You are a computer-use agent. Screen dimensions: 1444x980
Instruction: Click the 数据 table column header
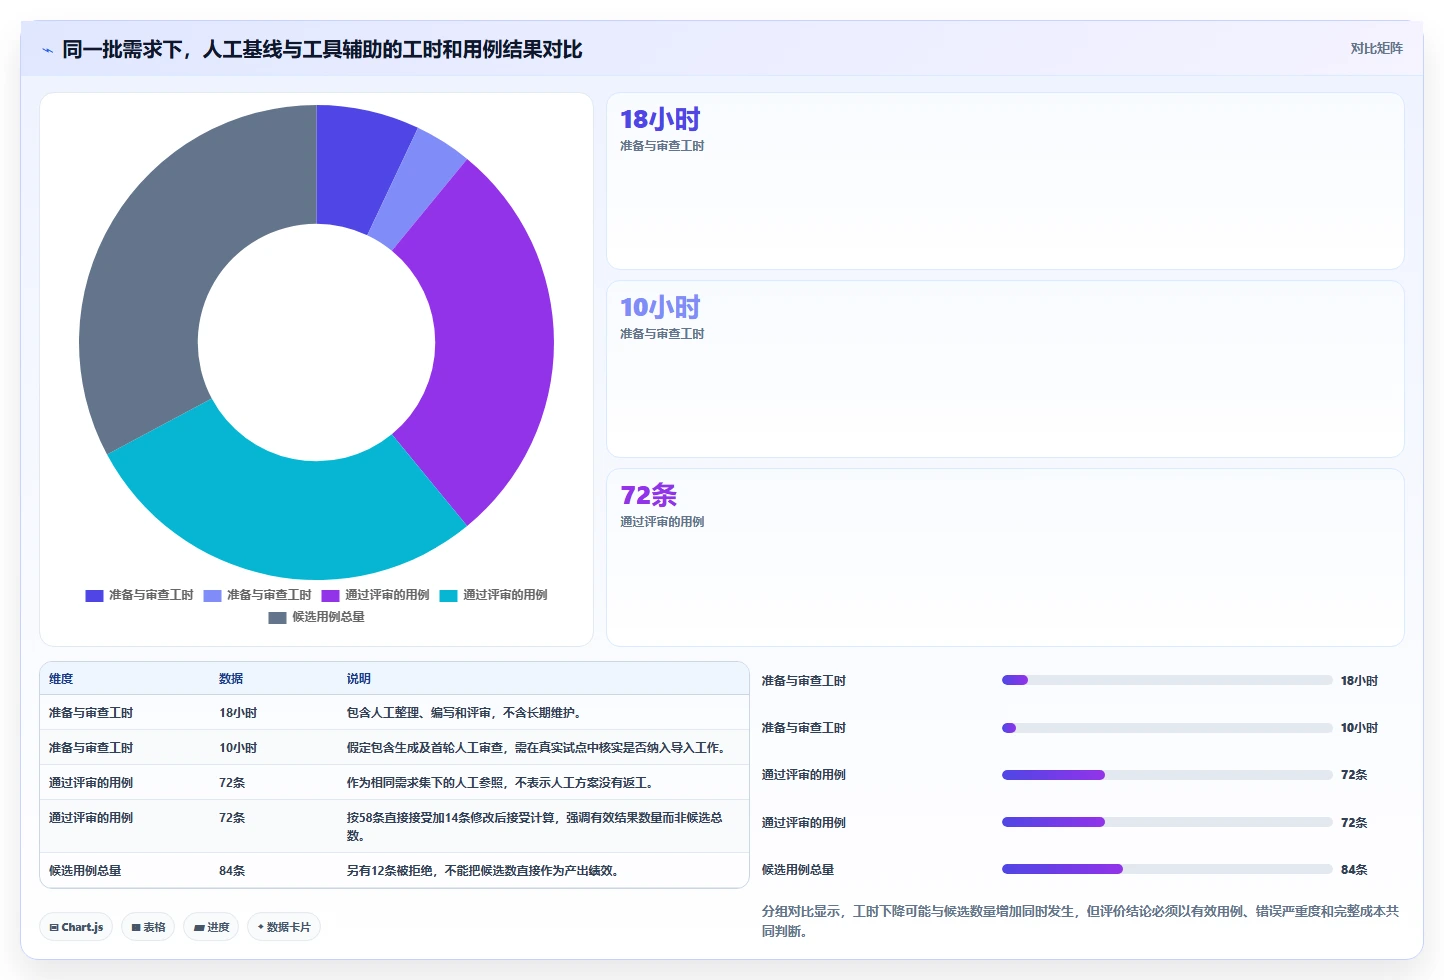[231, 679]
